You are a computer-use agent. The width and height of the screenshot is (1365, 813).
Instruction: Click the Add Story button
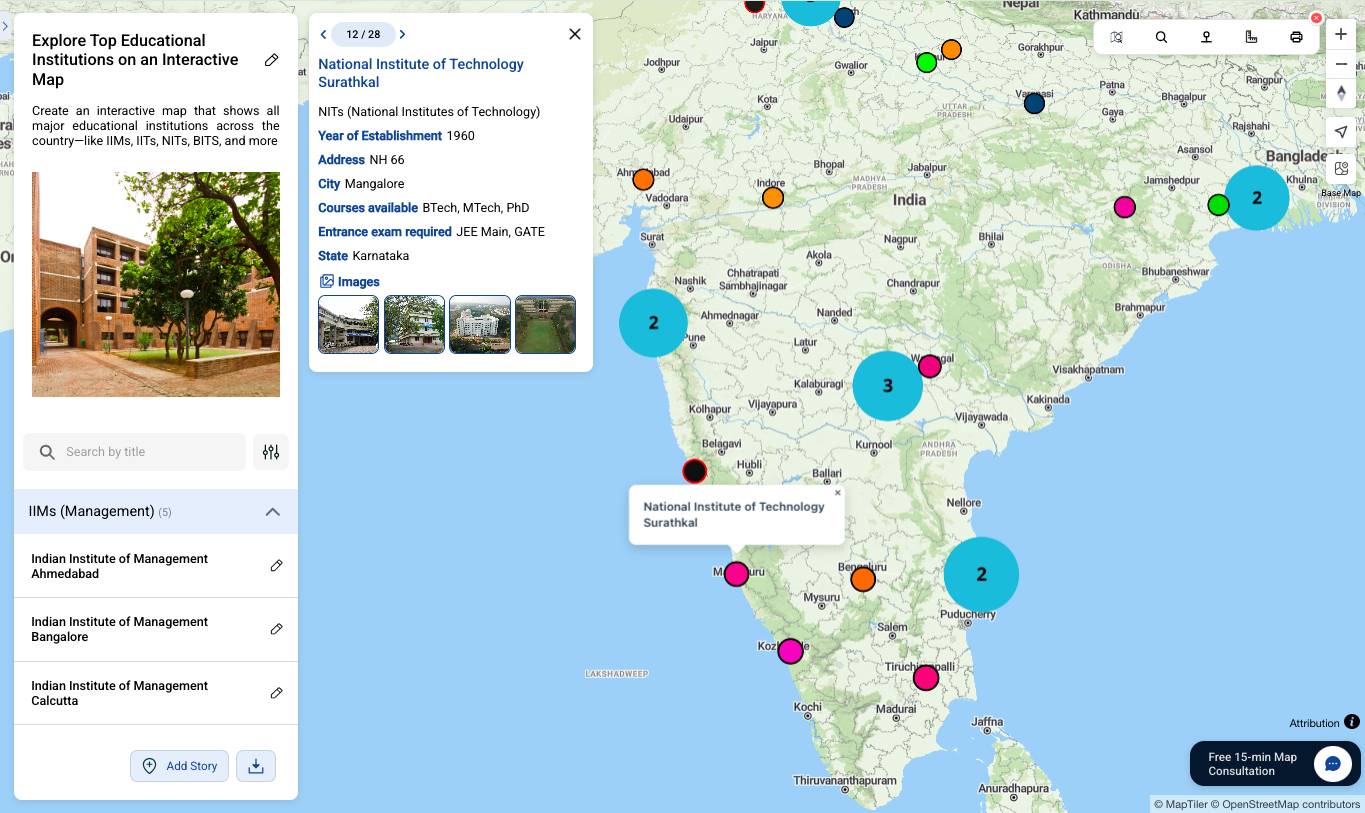(179, 766)
